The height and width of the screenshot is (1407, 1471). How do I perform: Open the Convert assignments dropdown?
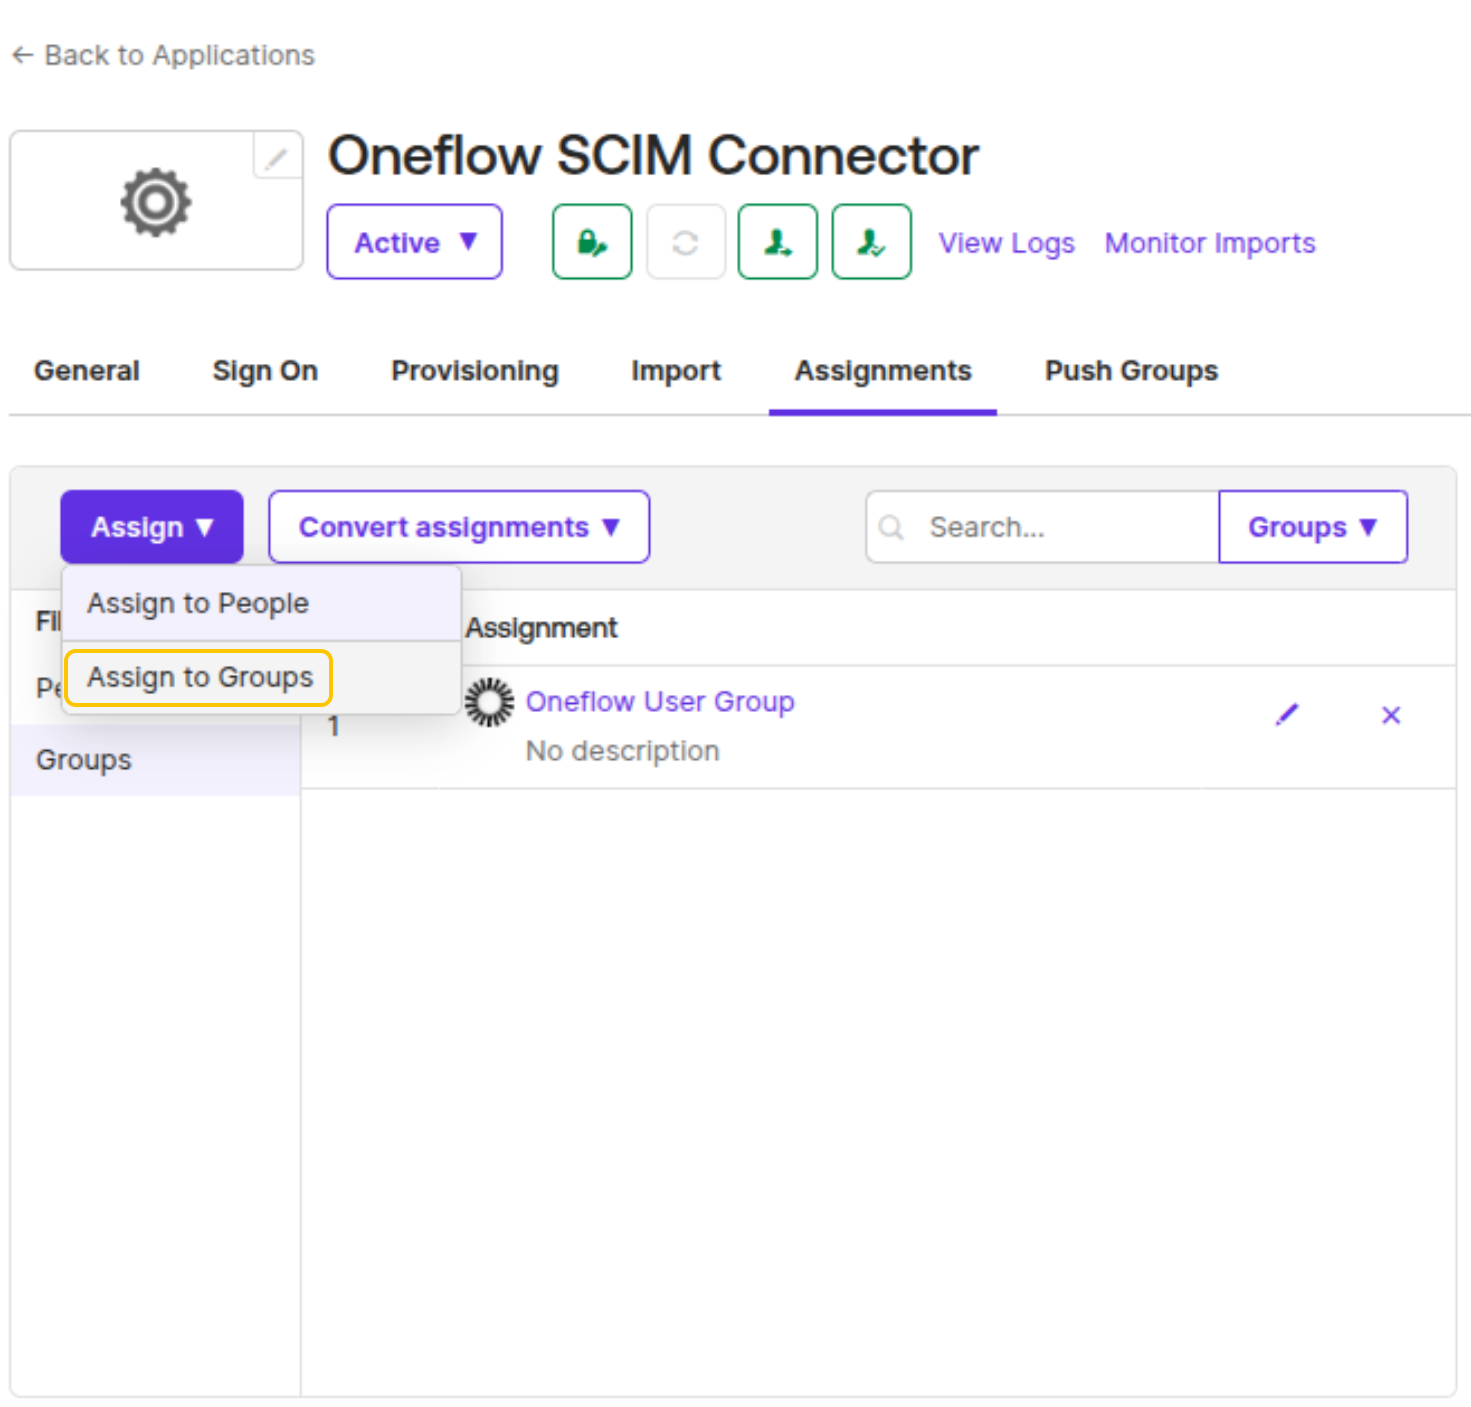click(x=459, y=527)
